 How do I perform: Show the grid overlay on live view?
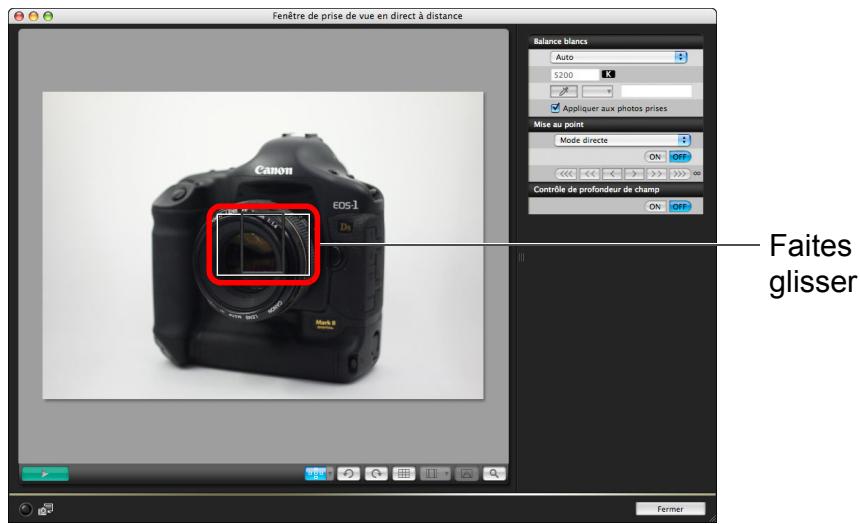click(x=404, y=474)
